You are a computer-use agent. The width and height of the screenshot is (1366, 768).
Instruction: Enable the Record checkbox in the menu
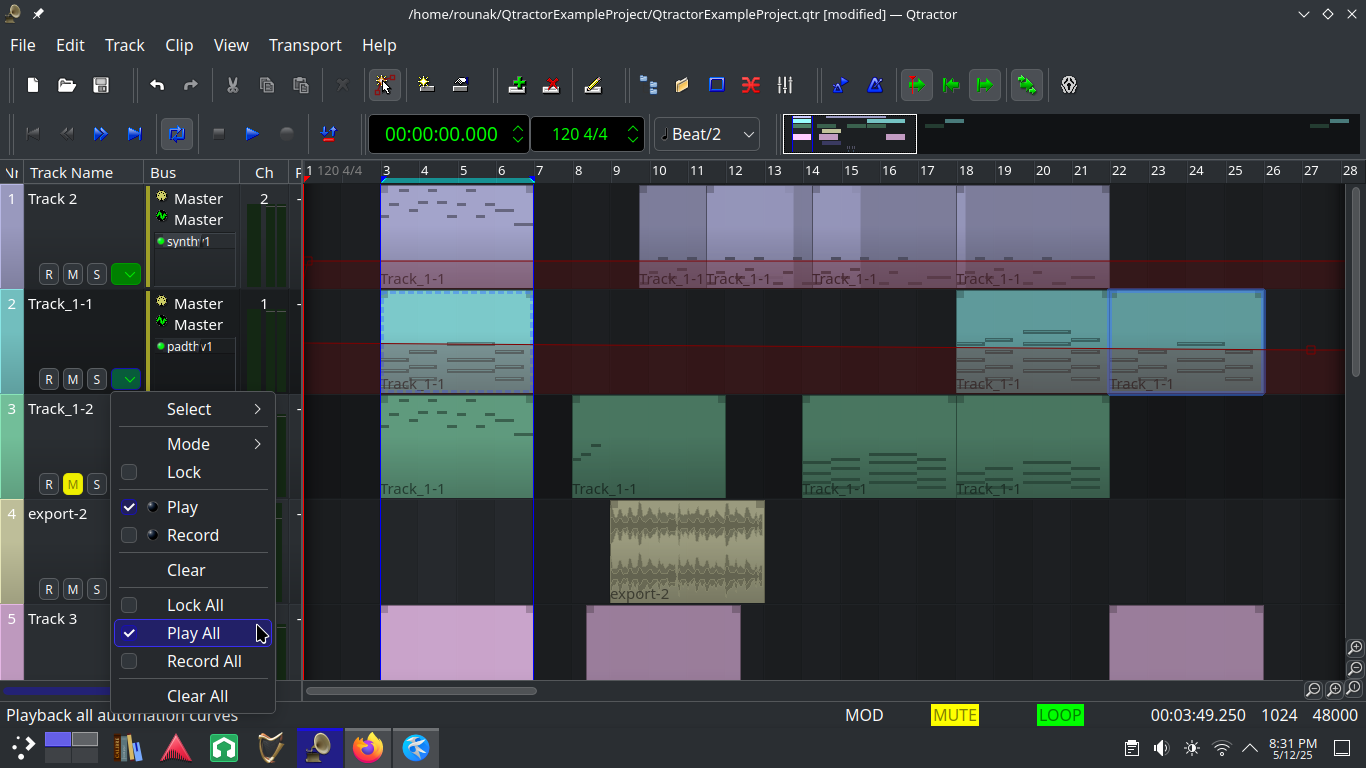coord(129,535)
